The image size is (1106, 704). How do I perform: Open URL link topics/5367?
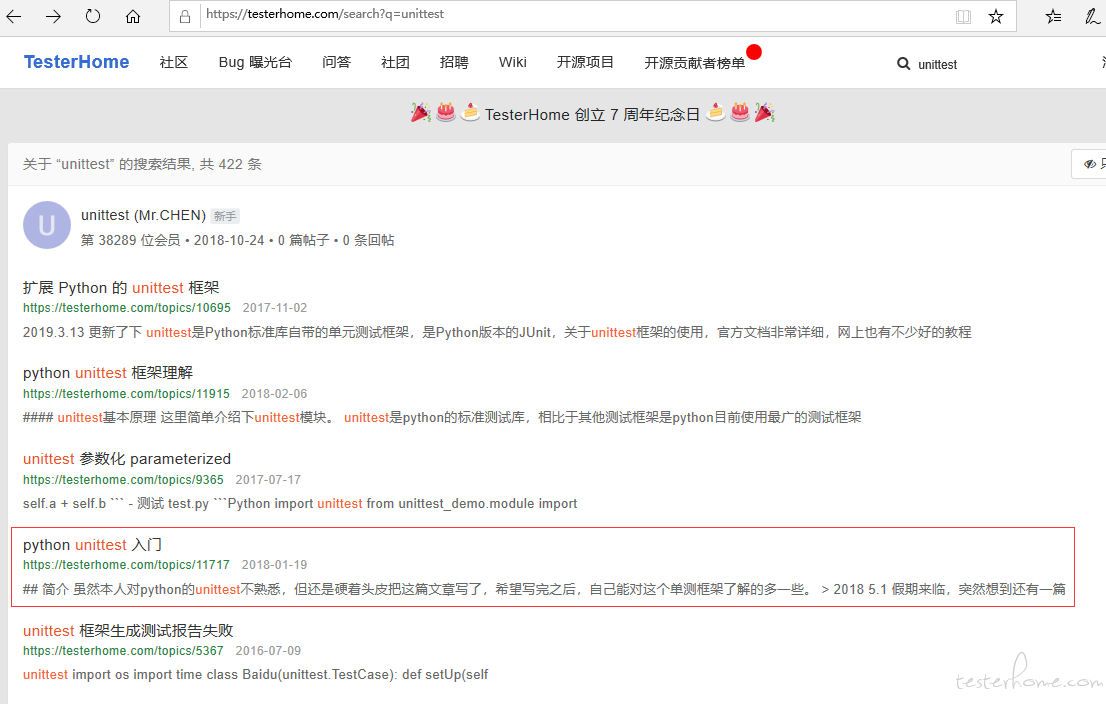tap(123, 650)
